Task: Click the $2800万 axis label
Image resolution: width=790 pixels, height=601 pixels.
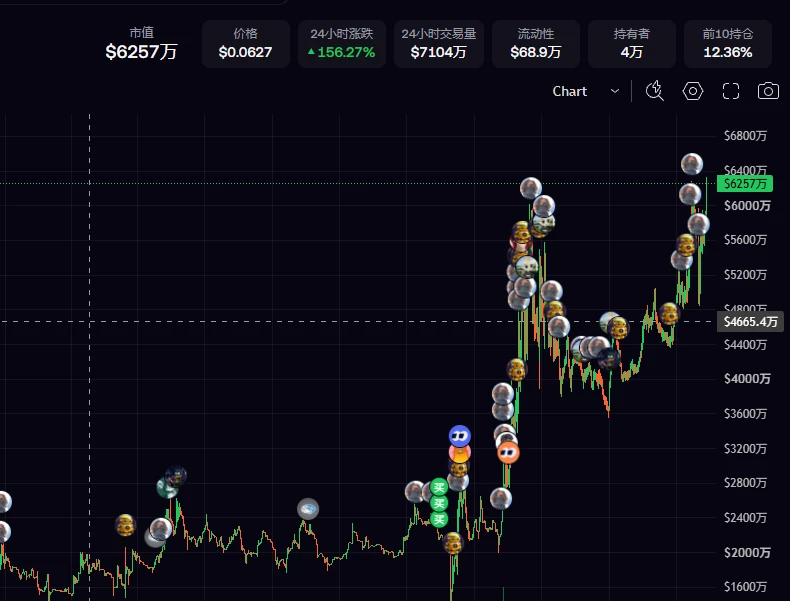Action: click(745, 483)
